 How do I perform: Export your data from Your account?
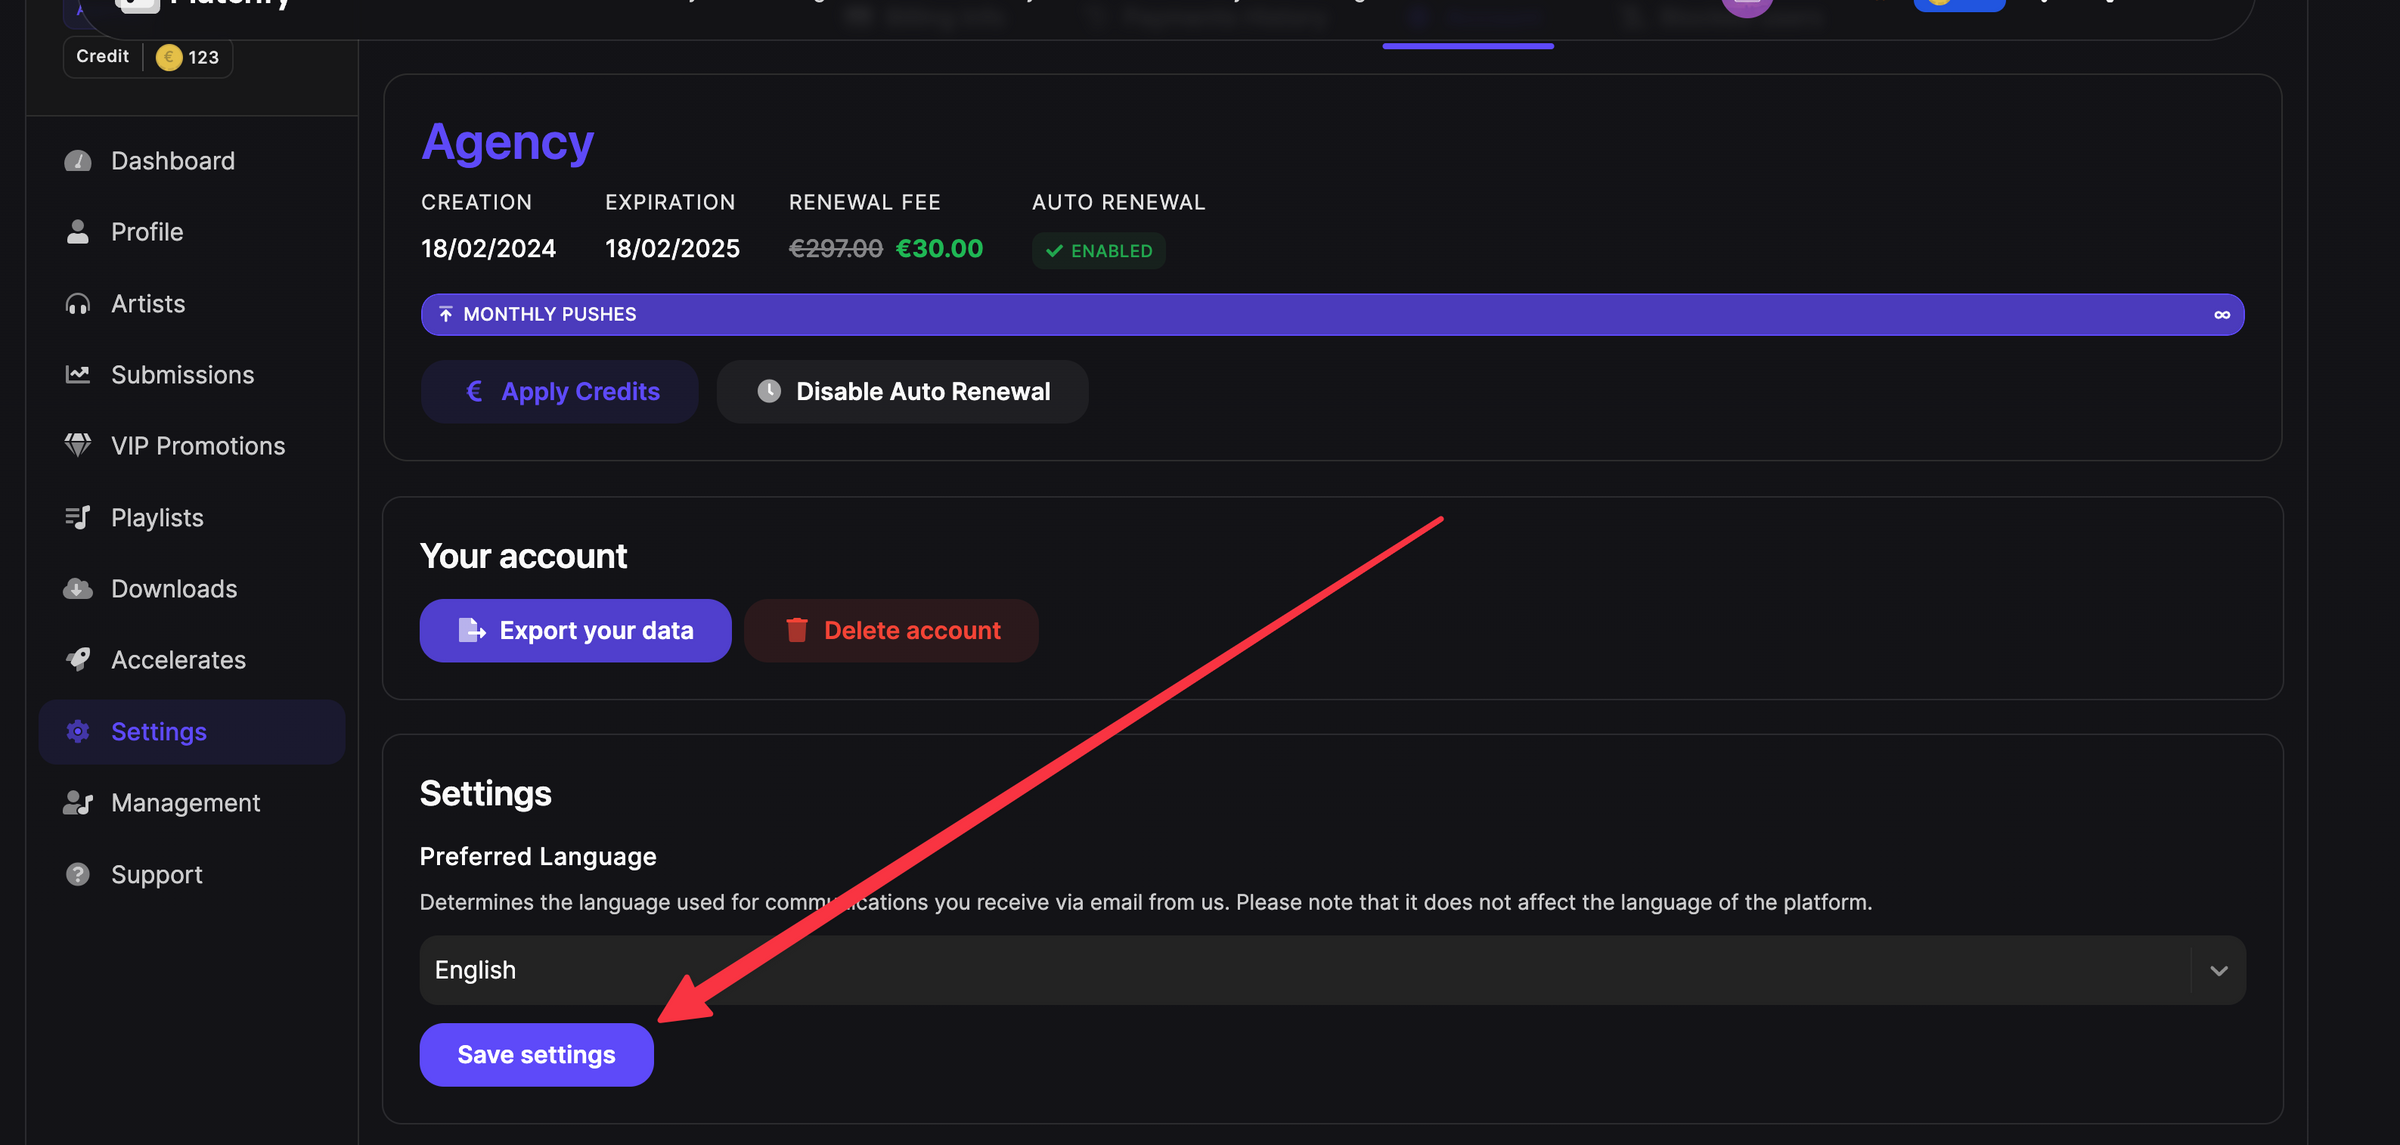pyautogui.click(x=575, y=630)
